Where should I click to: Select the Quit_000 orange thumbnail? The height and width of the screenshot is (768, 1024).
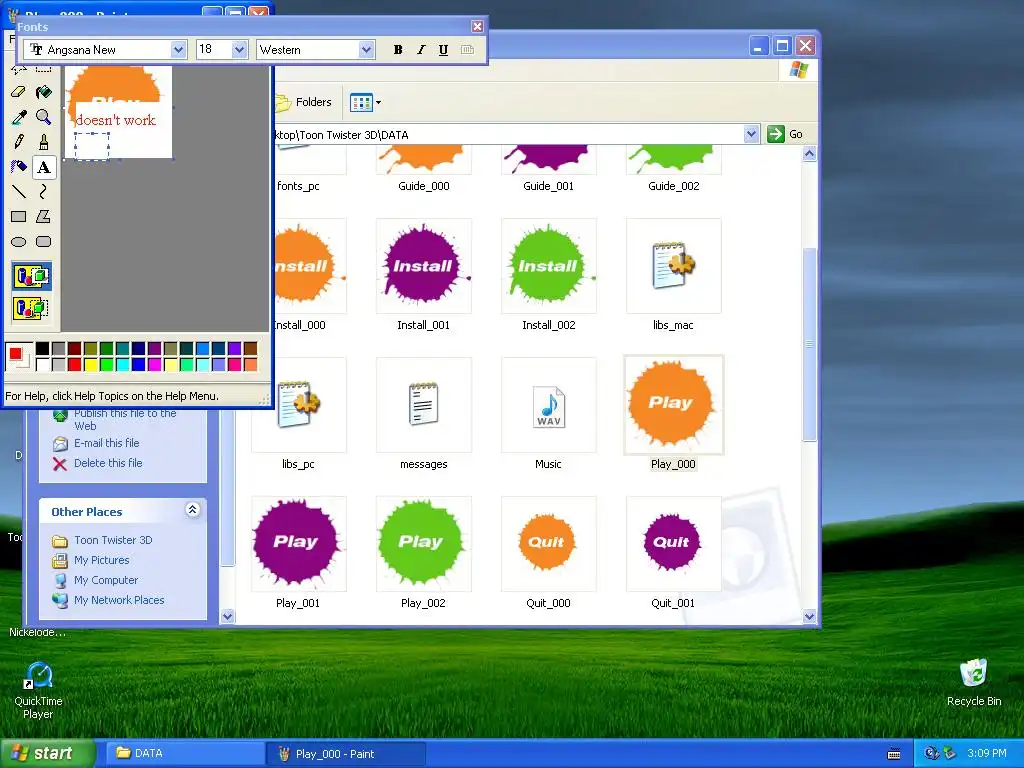pyautogui.click(x=549, y=544)
